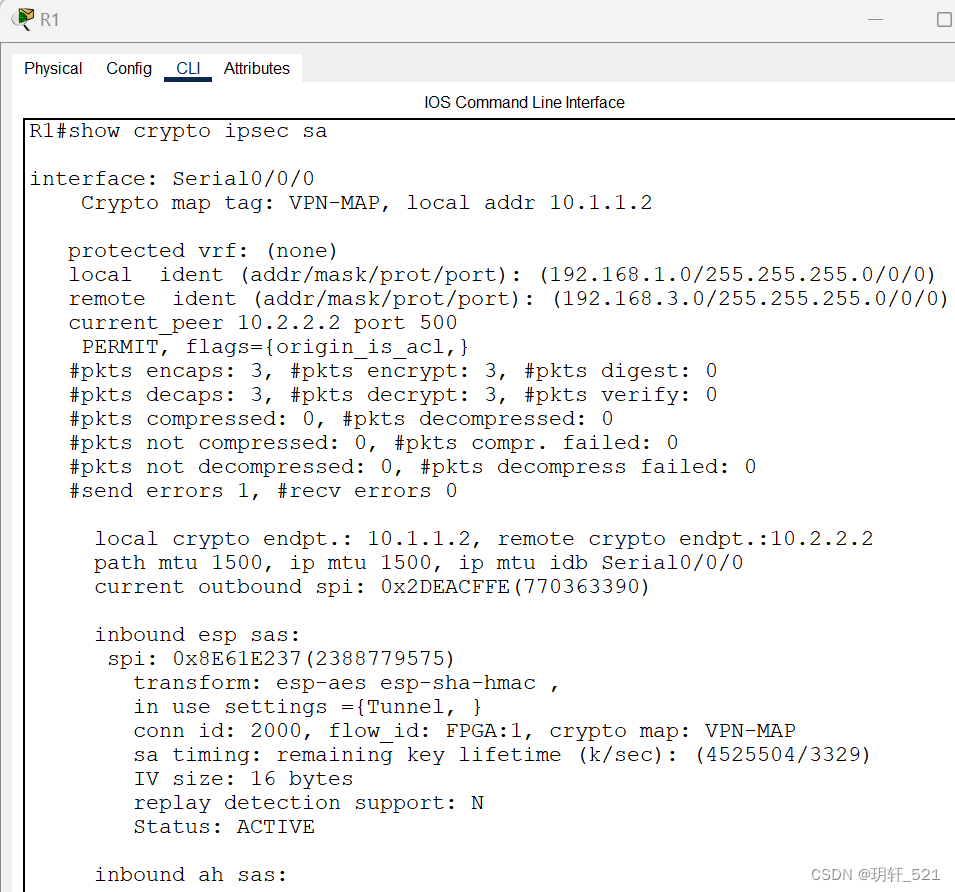Click the Packet Tracer R1 window icon
This screenshot has width=955, height=892.
pos(23,19)
